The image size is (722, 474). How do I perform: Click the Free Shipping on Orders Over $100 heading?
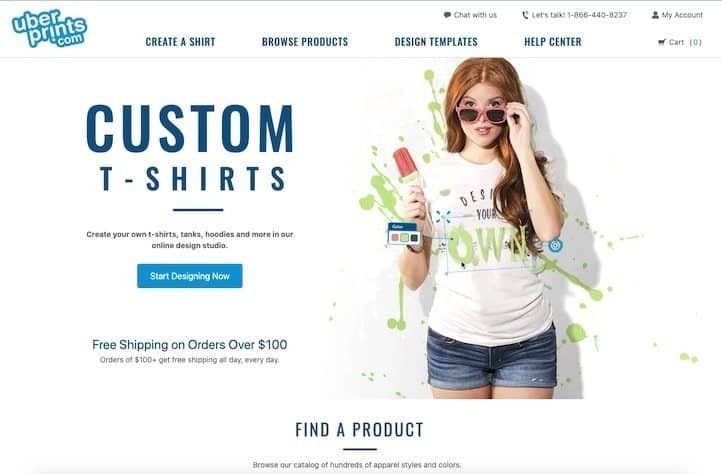[190, 345]
